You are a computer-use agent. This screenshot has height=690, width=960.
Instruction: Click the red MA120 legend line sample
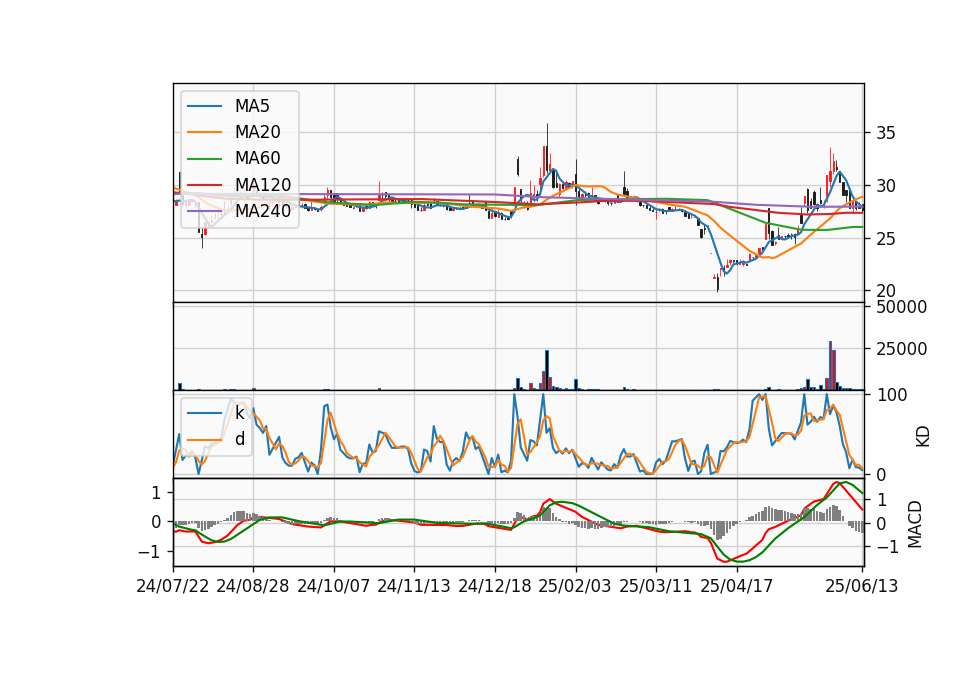pyautogui.click(x=204, y=185)
